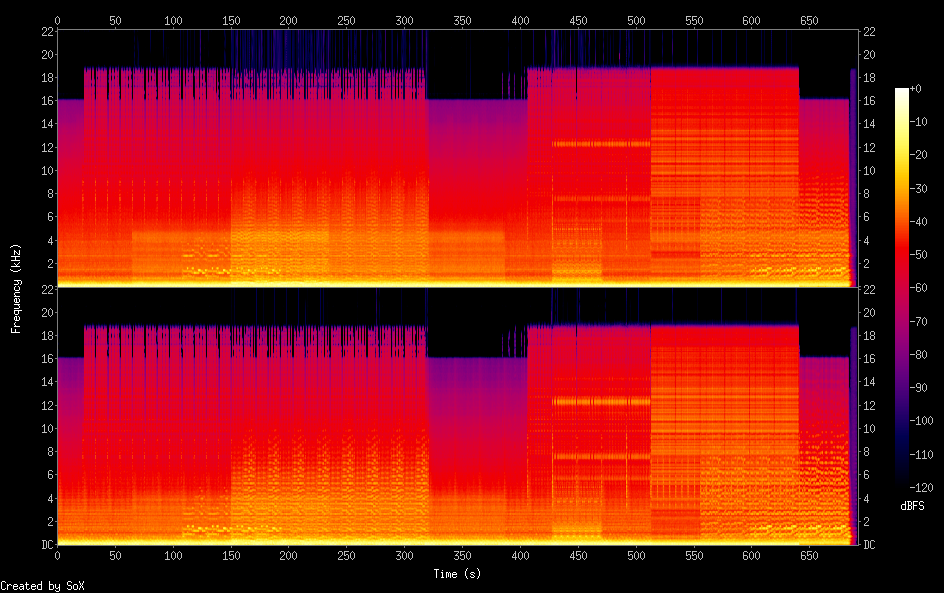The image size is (944, 593).
Task: Click the "Created by SoX" caption
Action: pyautogui.click(x=42, y=586)
